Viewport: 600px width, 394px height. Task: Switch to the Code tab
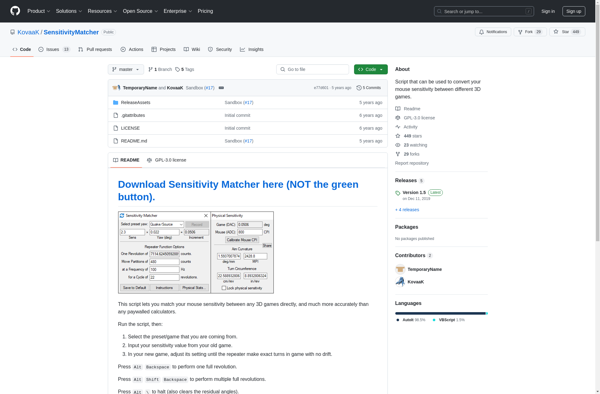click(22, 49)
